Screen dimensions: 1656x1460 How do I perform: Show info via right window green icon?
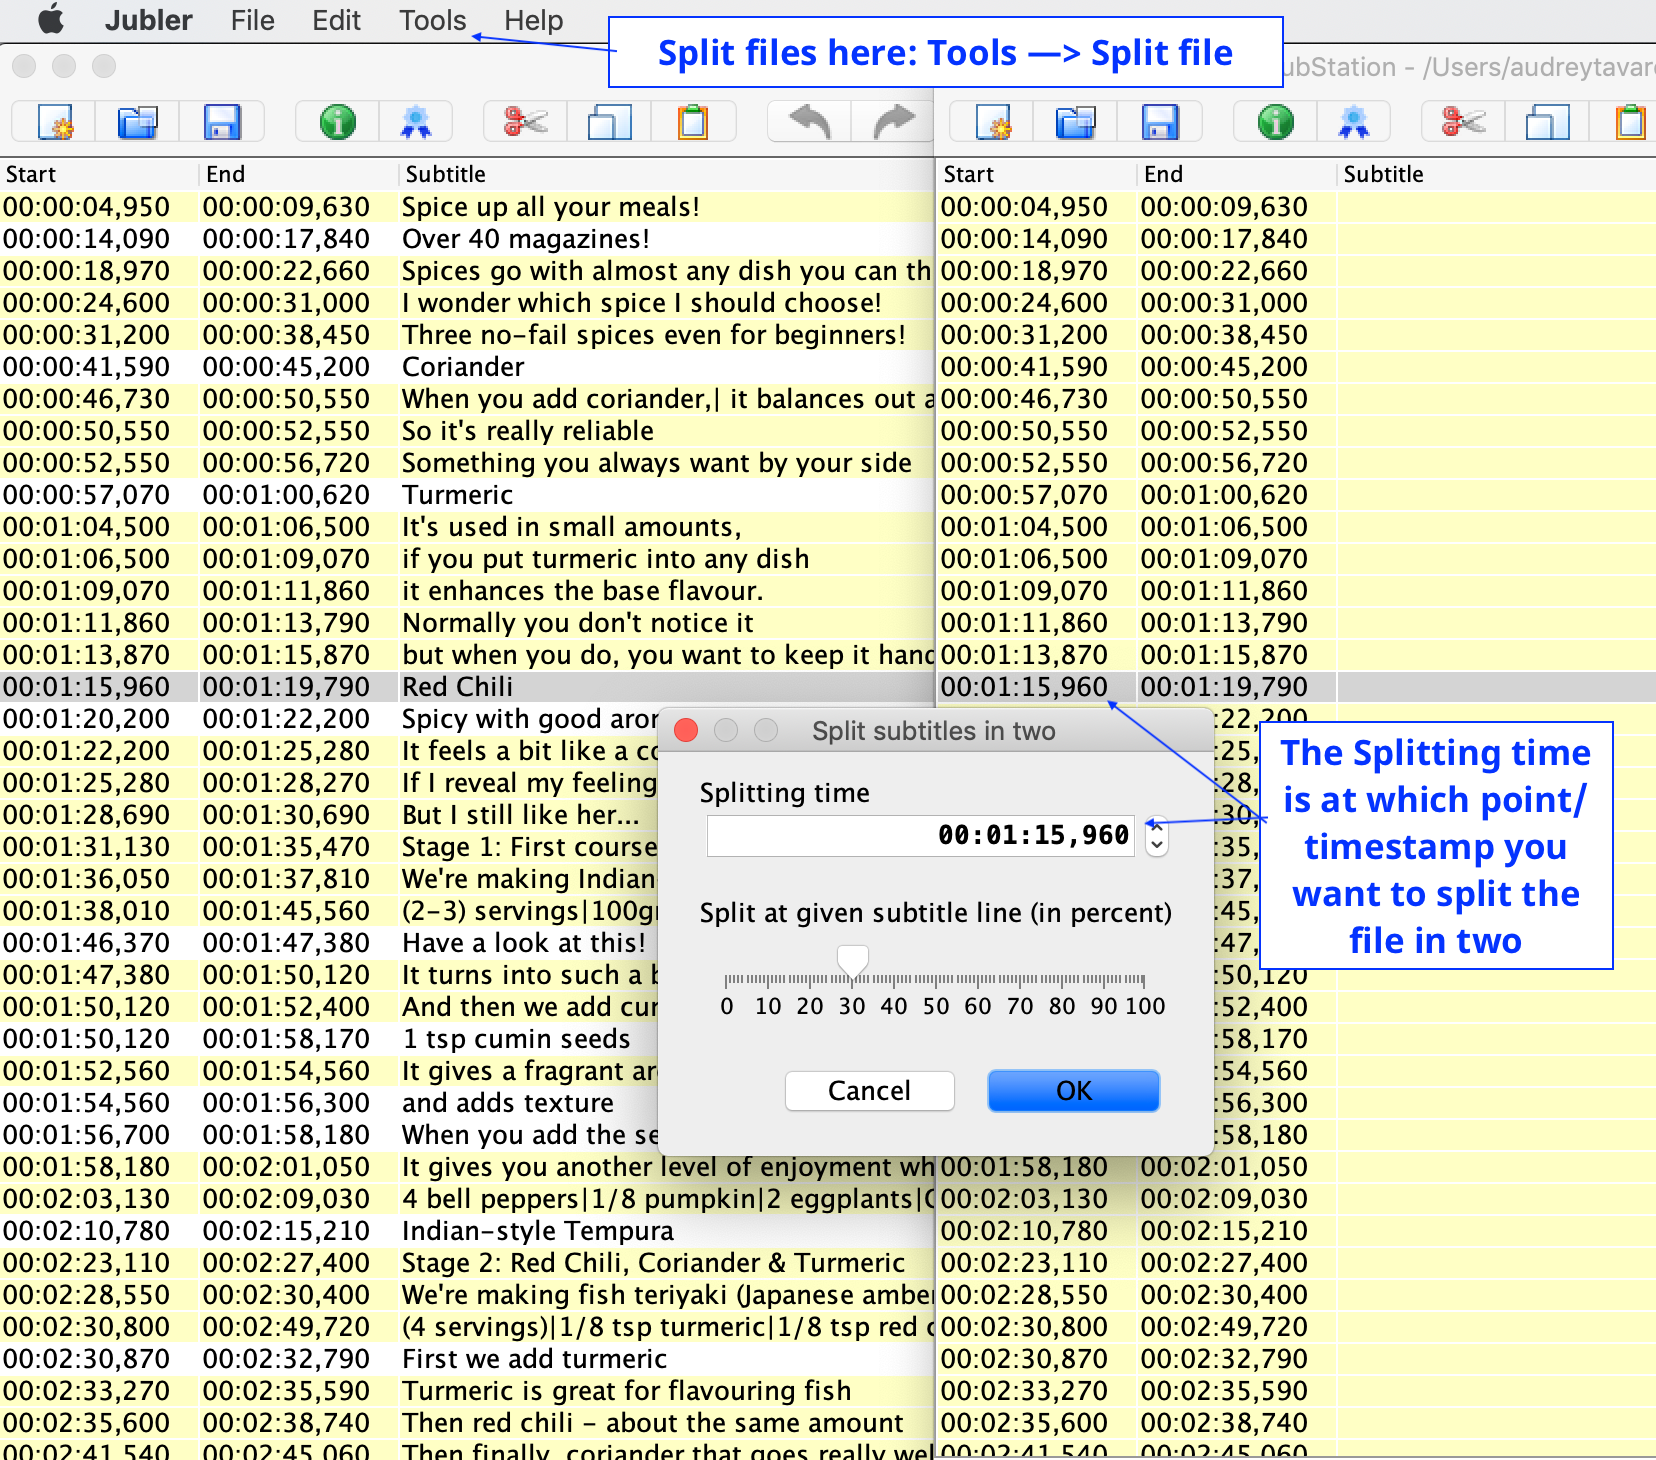point(1276,122)
